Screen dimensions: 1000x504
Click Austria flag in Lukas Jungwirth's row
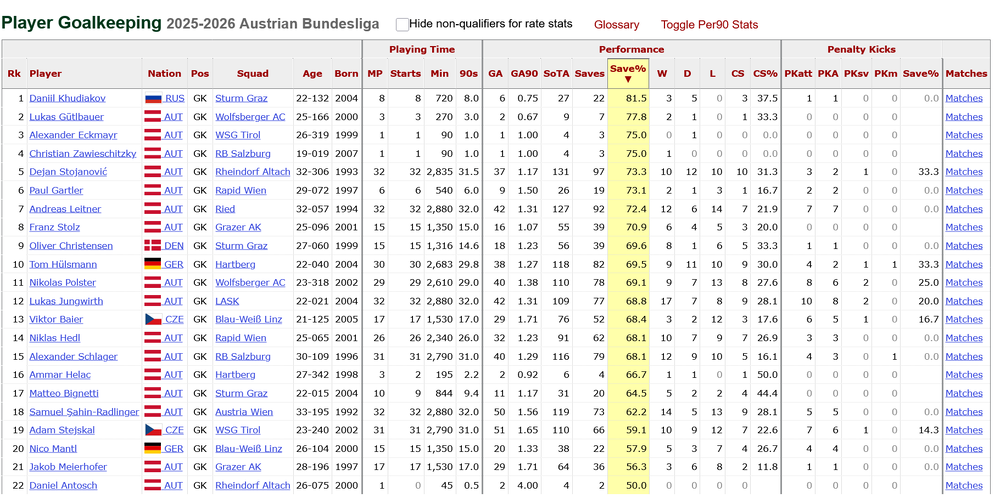pos(152,301)
